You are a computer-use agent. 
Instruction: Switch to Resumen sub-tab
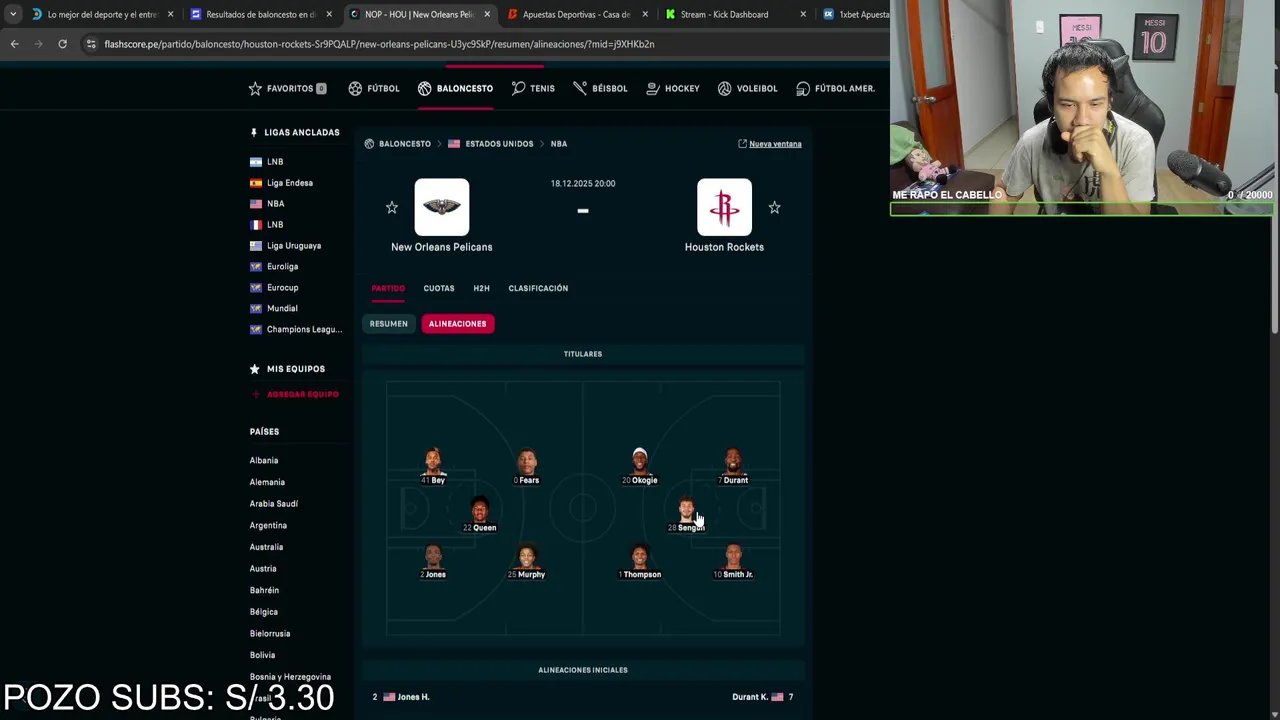pos(389,324)
